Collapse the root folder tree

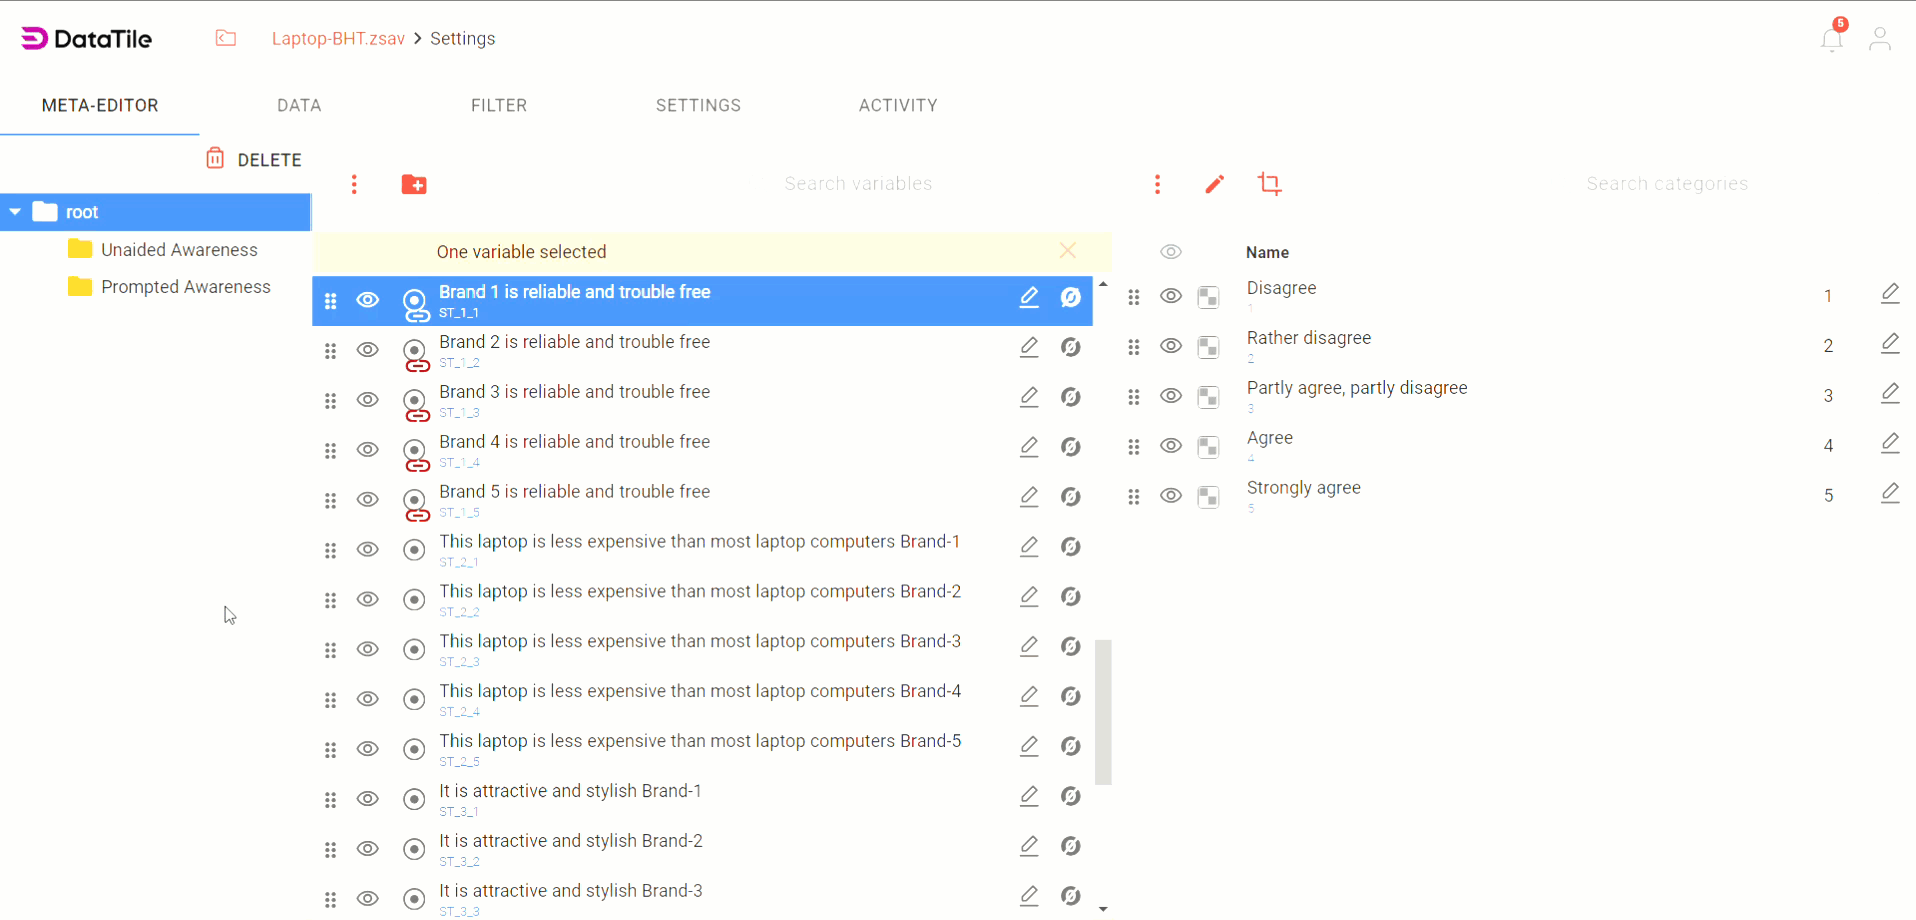pos(15,212)
